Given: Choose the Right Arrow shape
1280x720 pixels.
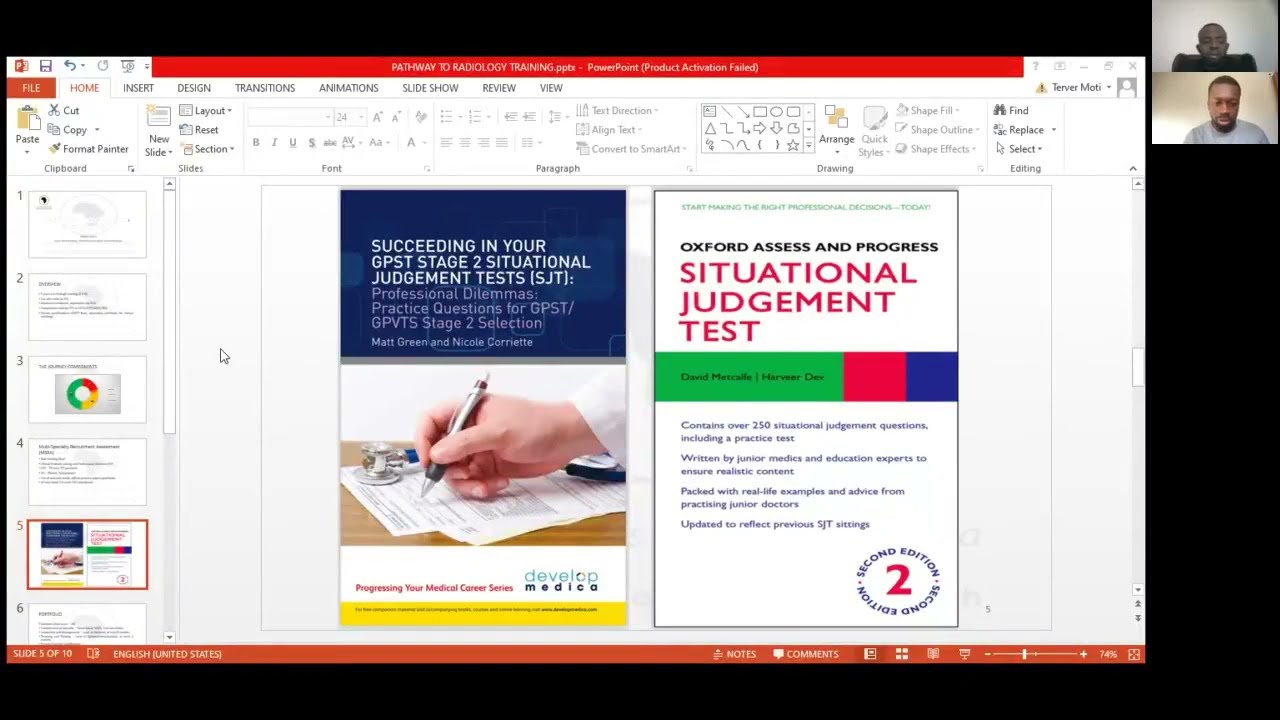Looking at the screenshot, I should (760, 128).
